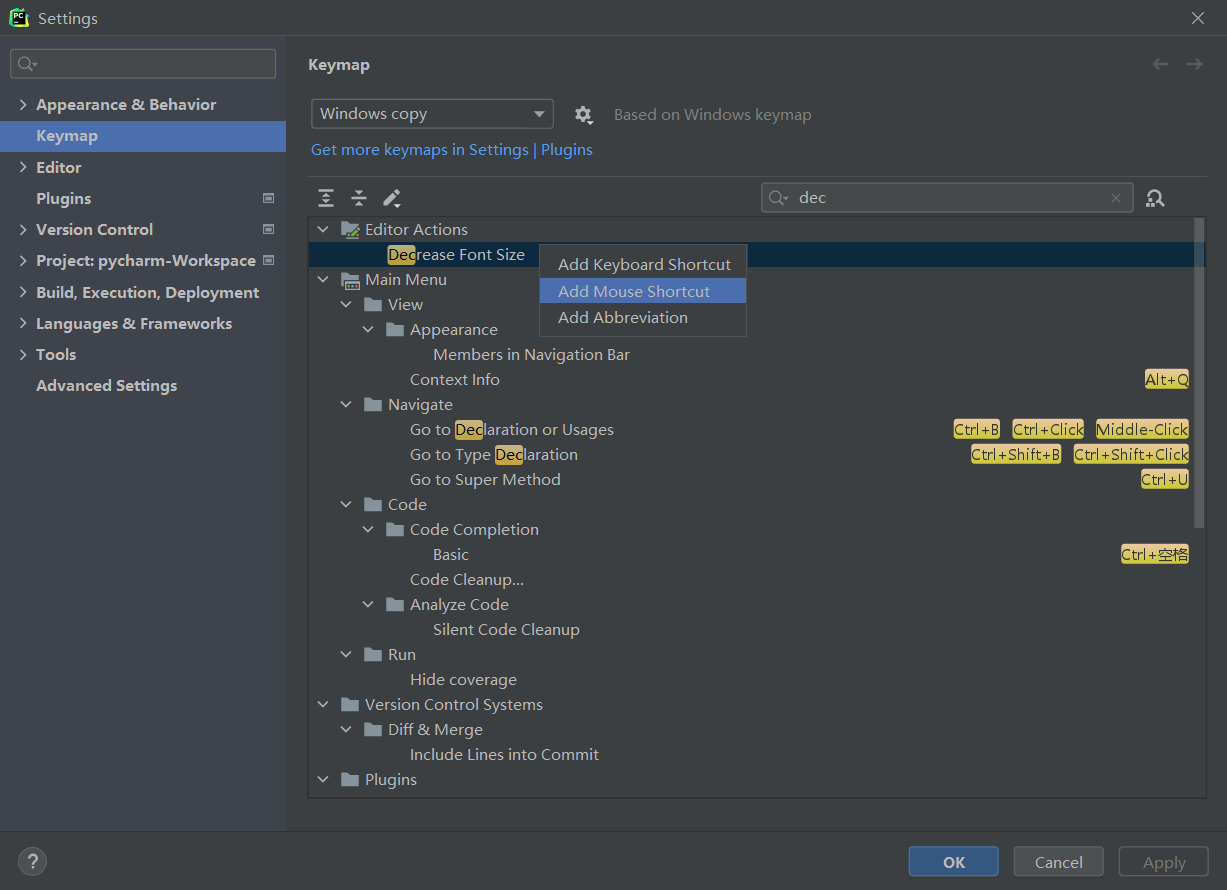Click the project-level icon next to Version Control
This screenshot has height=890, width=1227.
(268, 229)
